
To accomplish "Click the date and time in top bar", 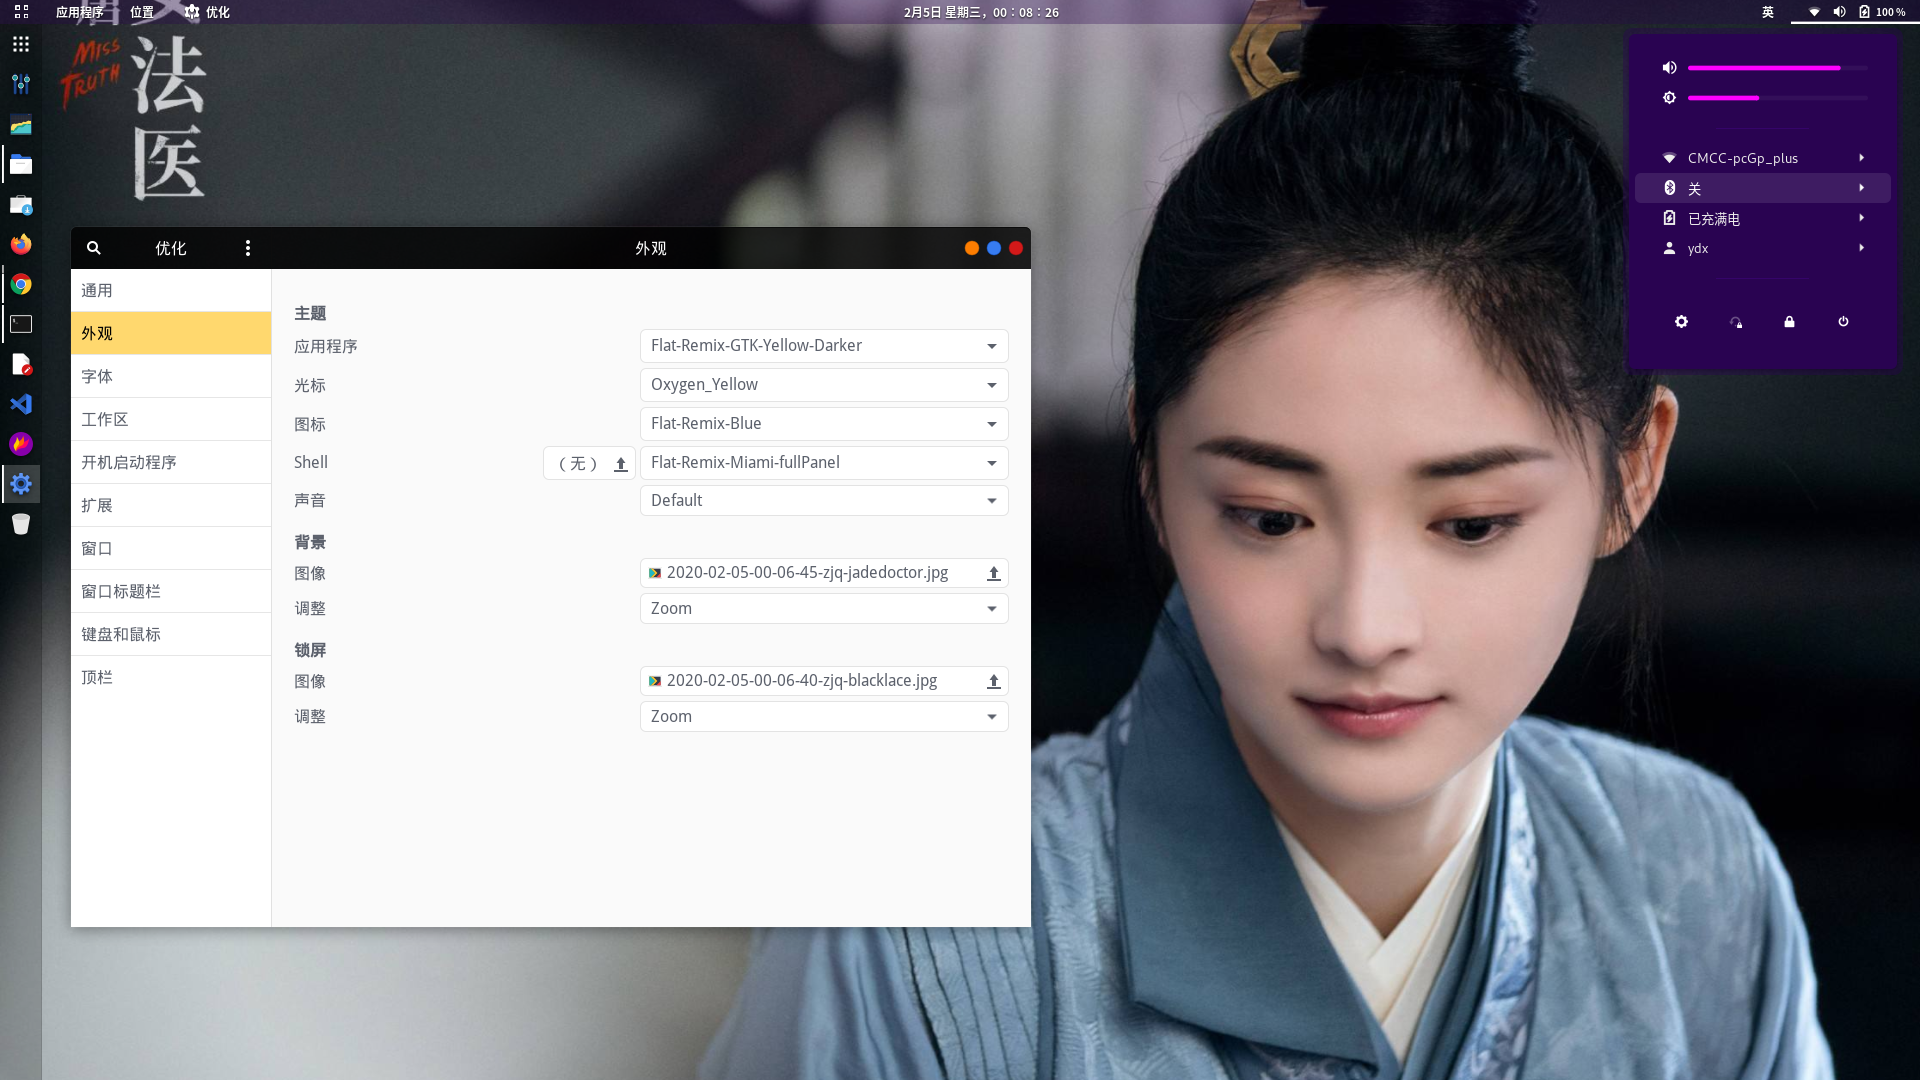I will click(980, 12).
